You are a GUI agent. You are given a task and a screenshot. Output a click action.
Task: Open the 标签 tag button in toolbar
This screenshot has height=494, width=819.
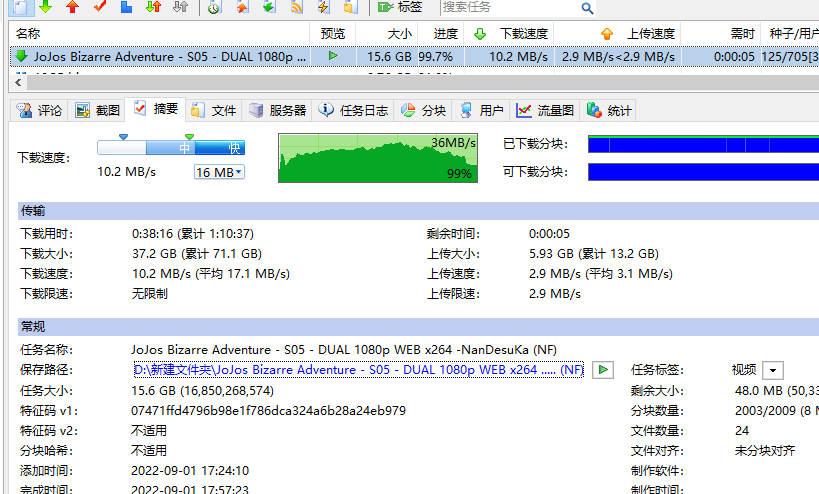[400, 7]
